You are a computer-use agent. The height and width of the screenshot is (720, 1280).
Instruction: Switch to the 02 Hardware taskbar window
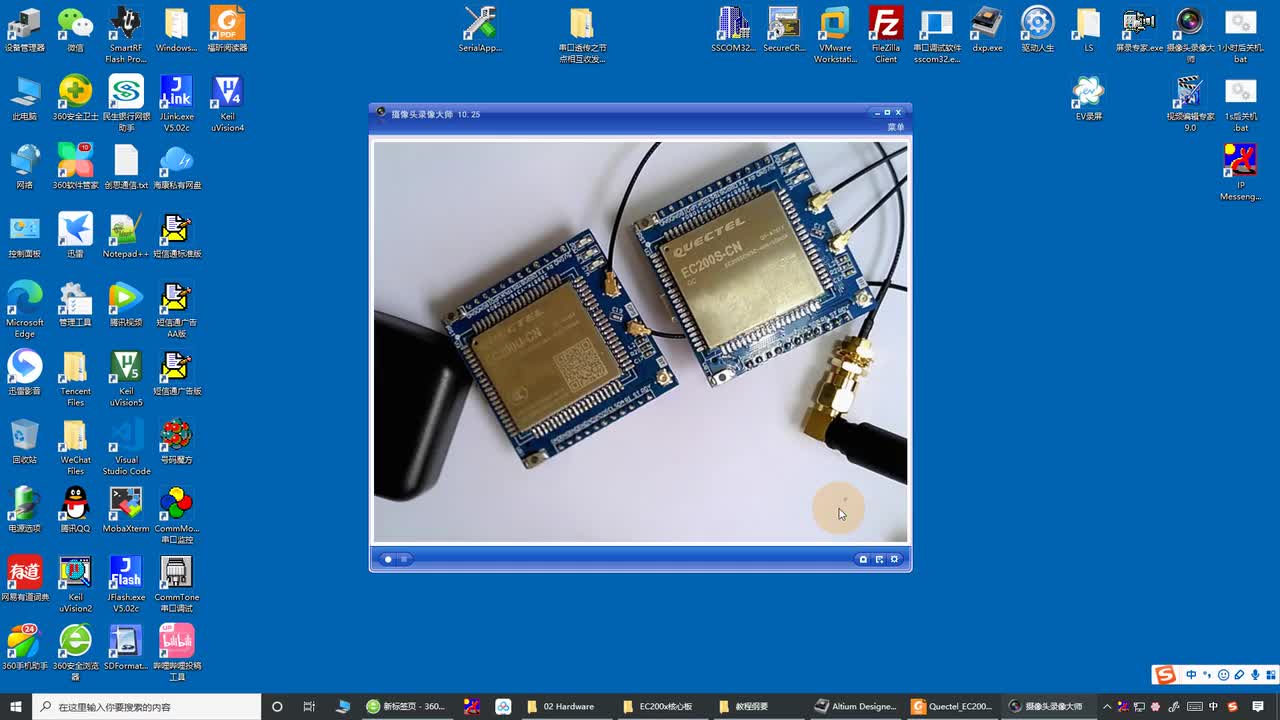tap(568, 706)
